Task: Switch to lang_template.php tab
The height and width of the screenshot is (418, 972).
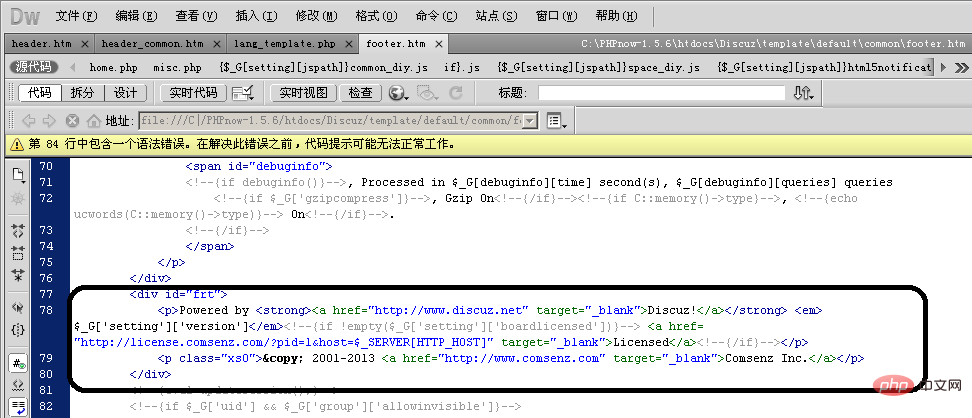Action: (285, 44)
